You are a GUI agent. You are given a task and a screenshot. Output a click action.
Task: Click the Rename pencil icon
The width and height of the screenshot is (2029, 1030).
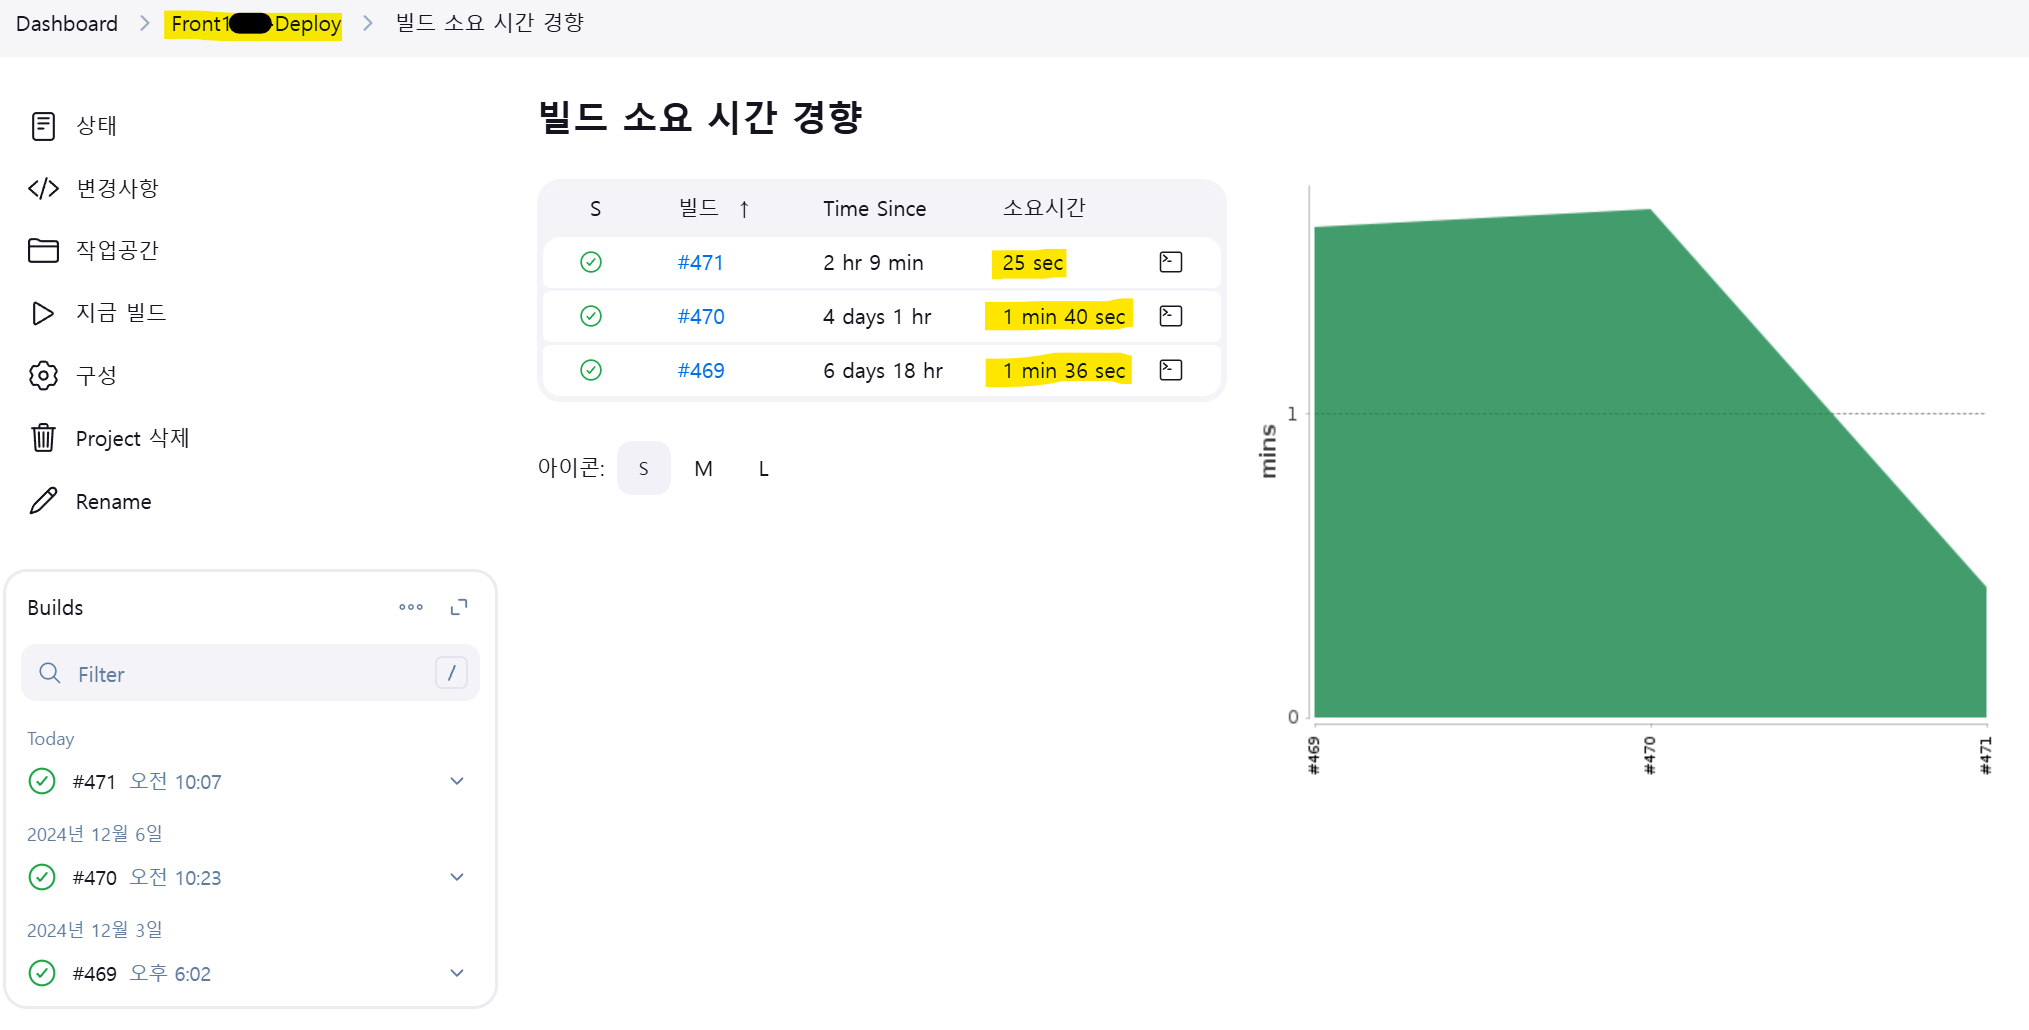(43, 501)
